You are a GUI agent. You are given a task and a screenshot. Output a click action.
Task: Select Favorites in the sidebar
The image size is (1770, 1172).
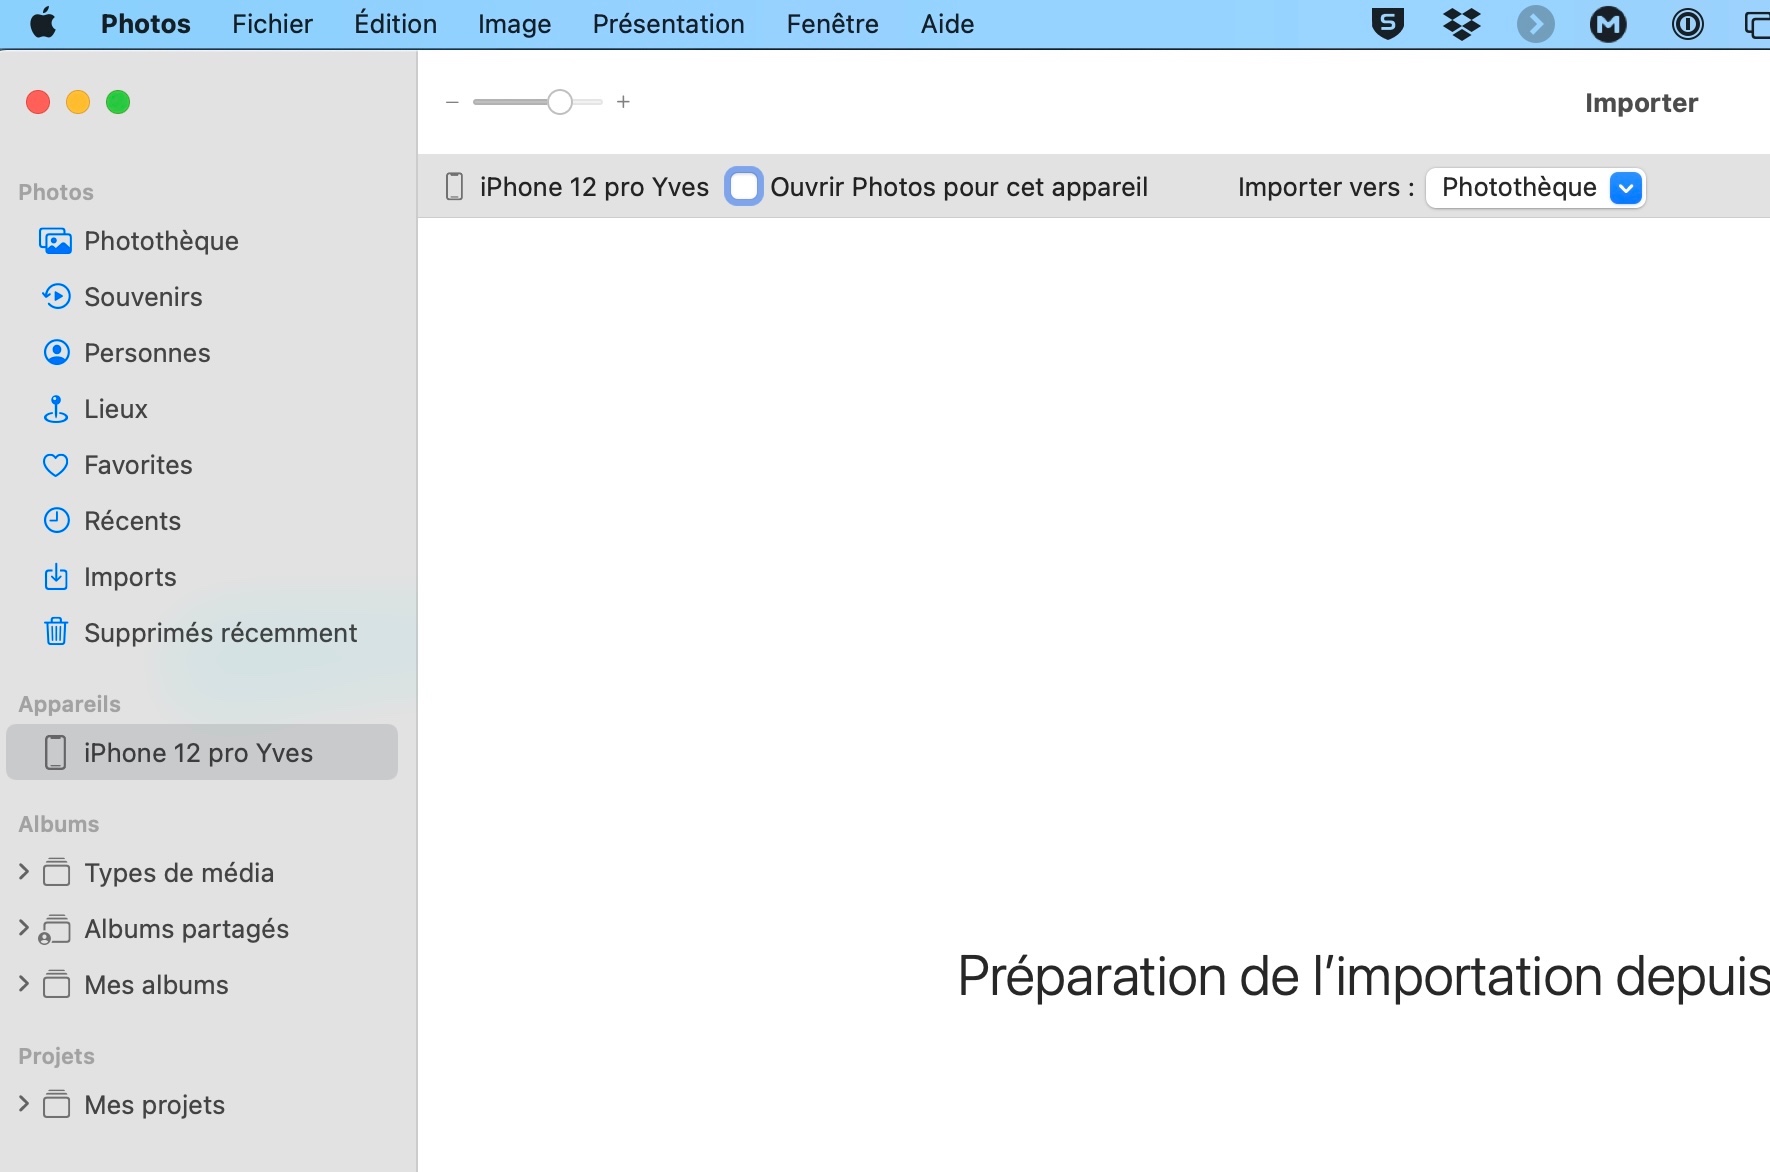click(x=202, y=465)
